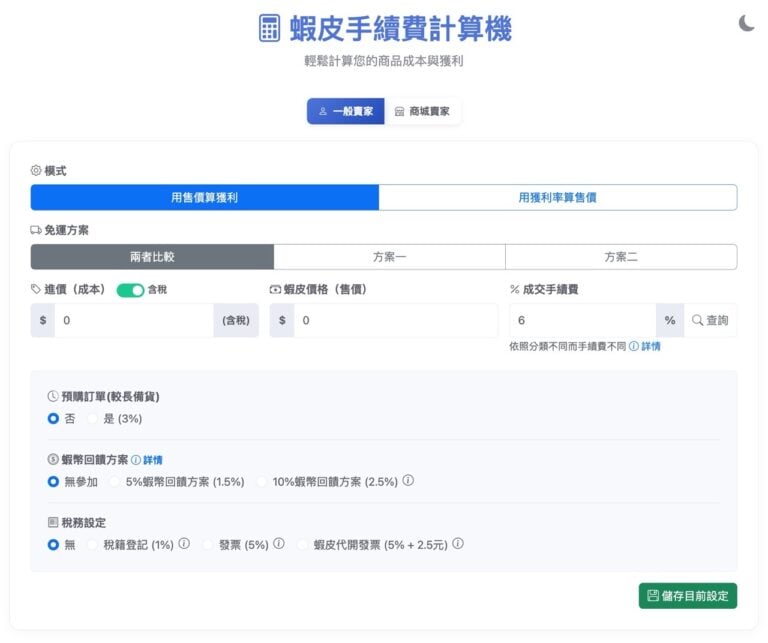Click the (含稅) suffix label
768x643 pixels.
point(236,320)
